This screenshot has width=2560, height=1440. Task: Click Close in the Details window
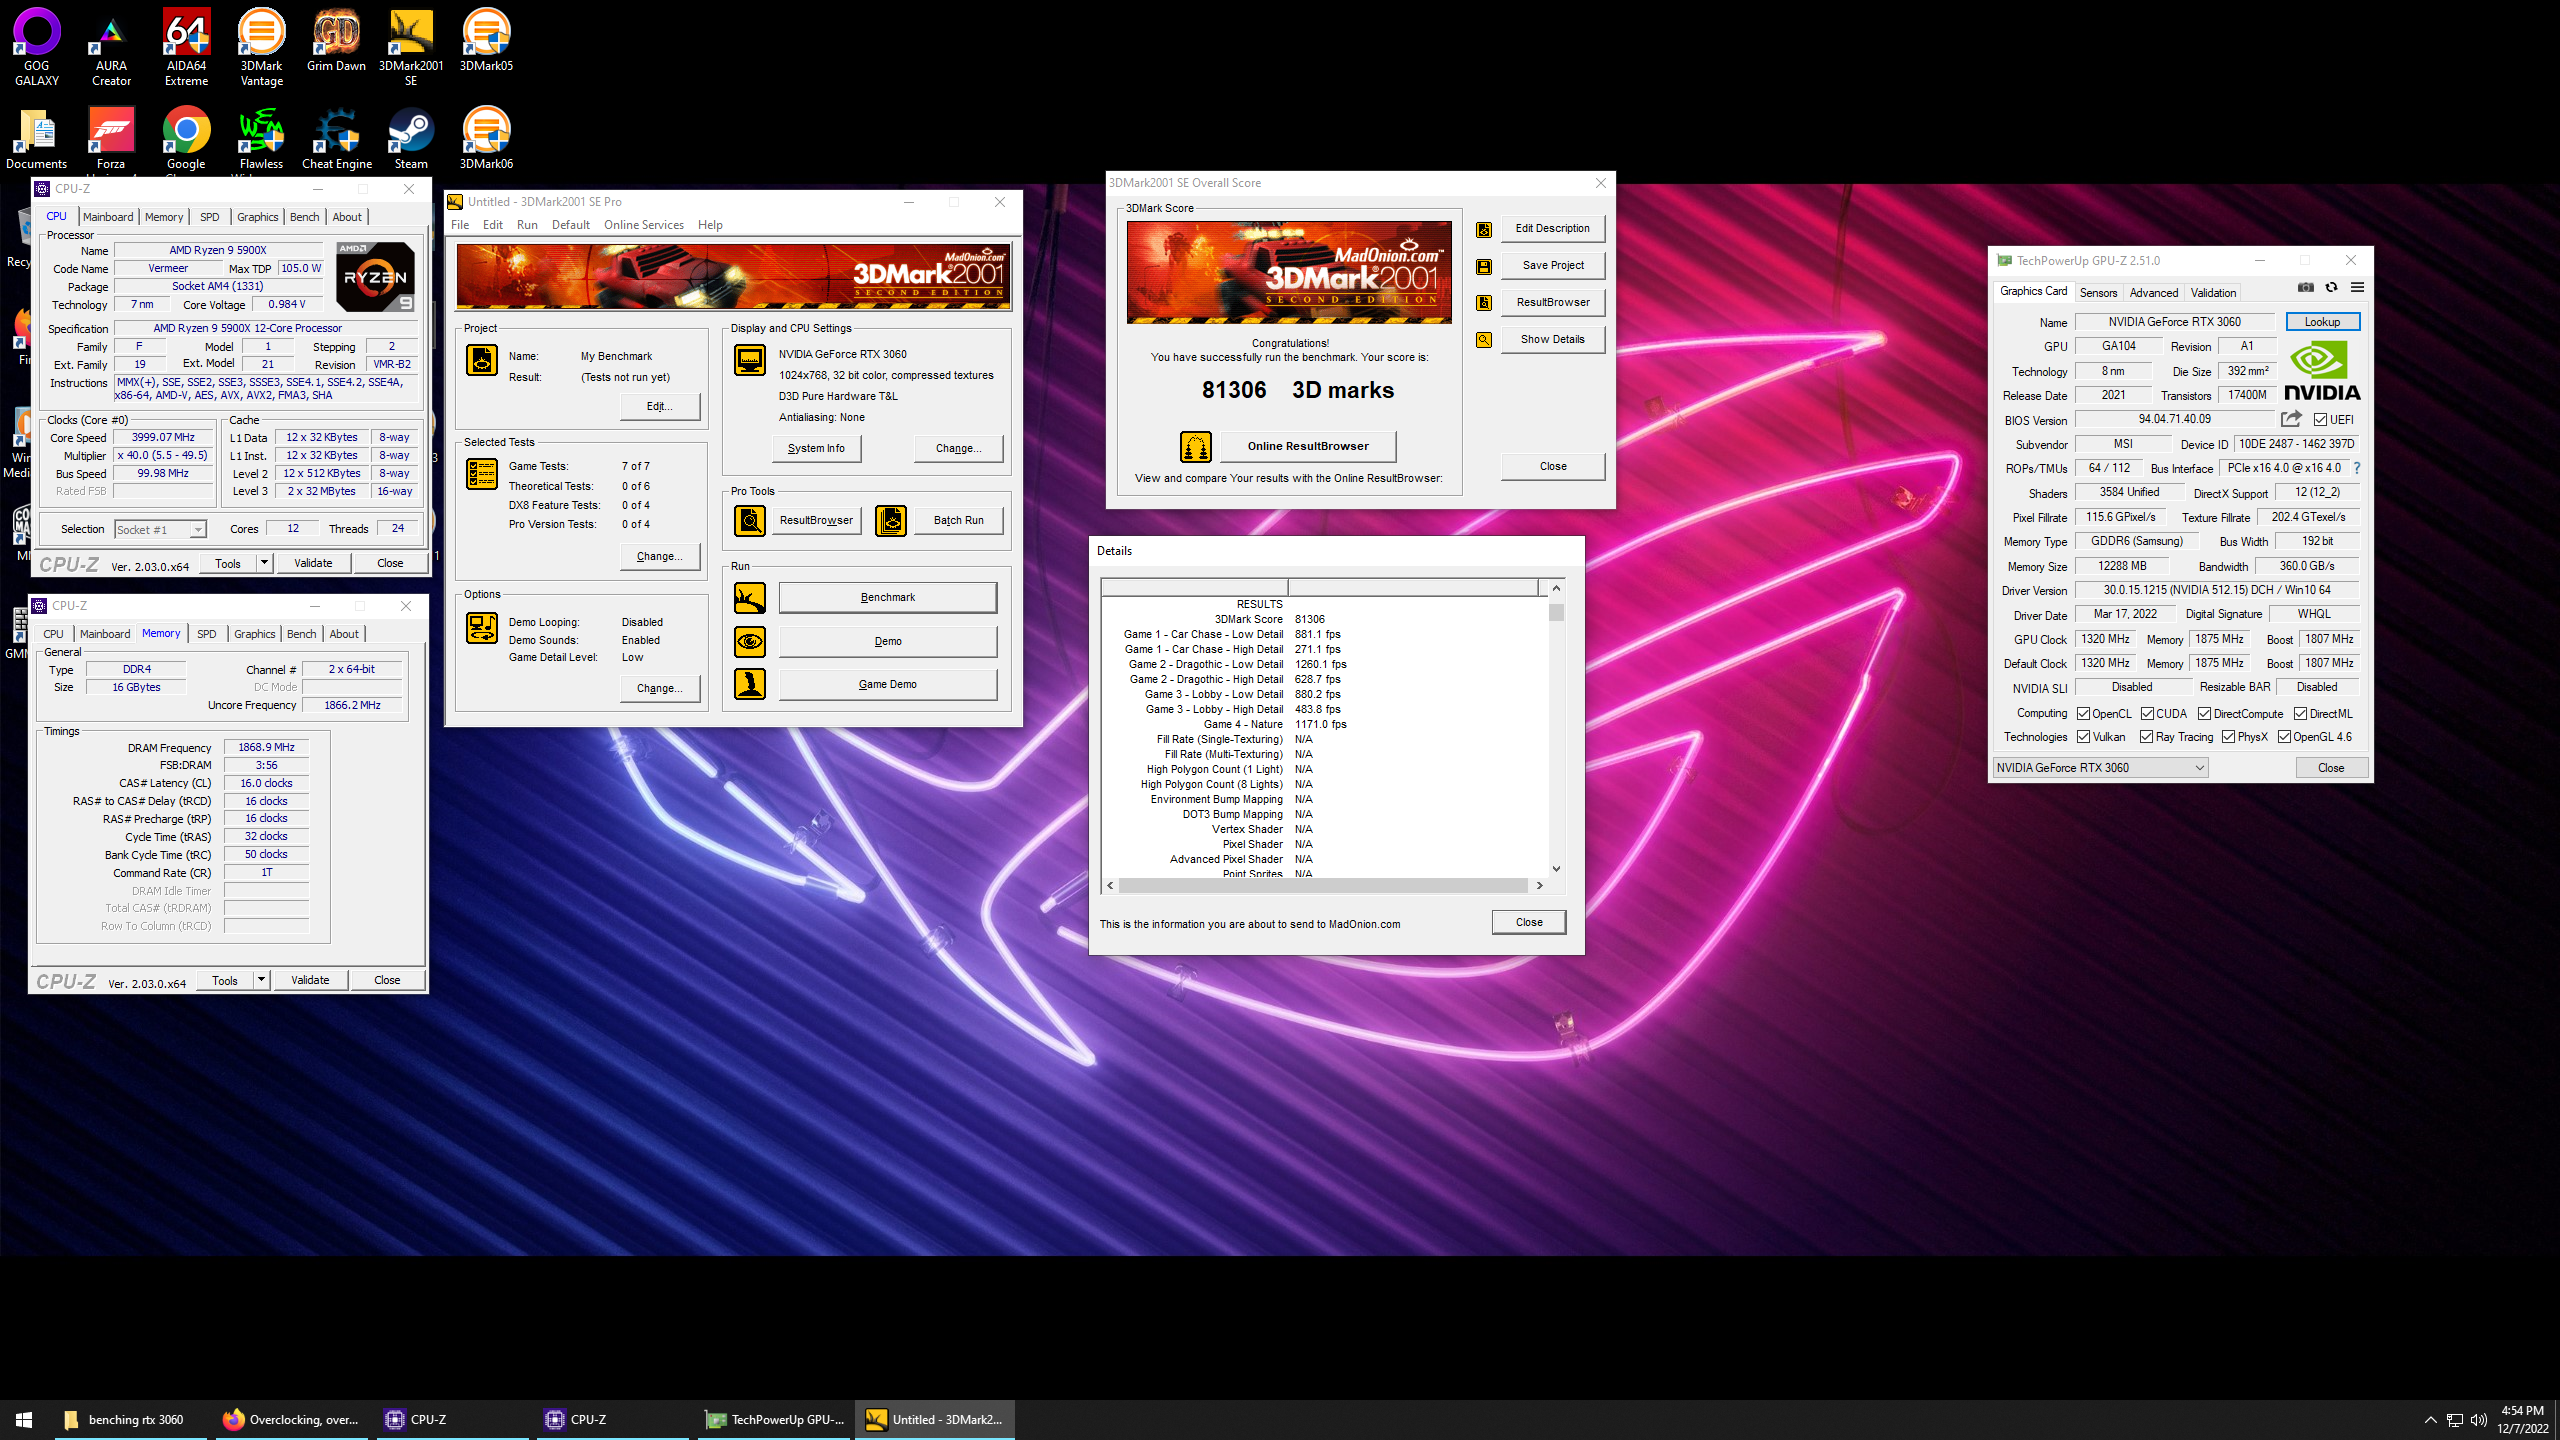point(1529,922)
